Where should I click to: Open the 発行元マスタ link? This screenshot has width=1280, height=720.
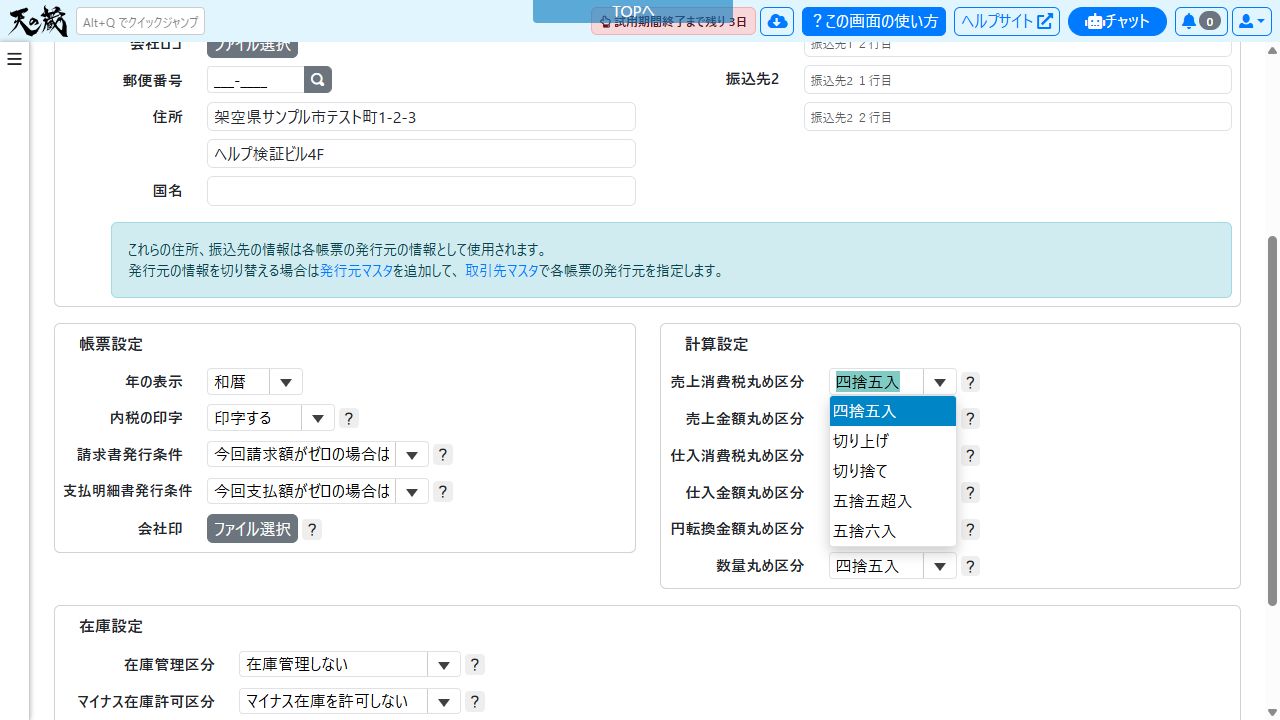point(356,271)
